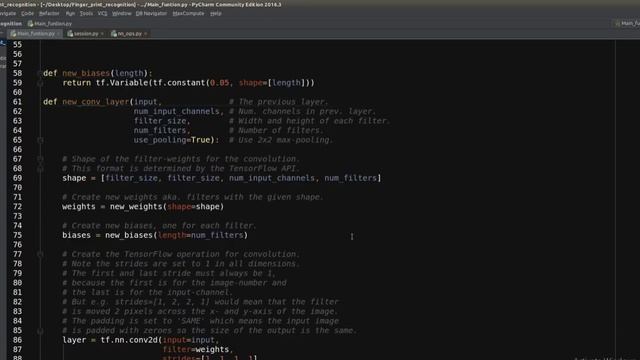Image resolution: width=640 pixels, height=360 pixels.
Task: Switch to the Main_funtion.py editor tab
Action: tap(35, 33)
